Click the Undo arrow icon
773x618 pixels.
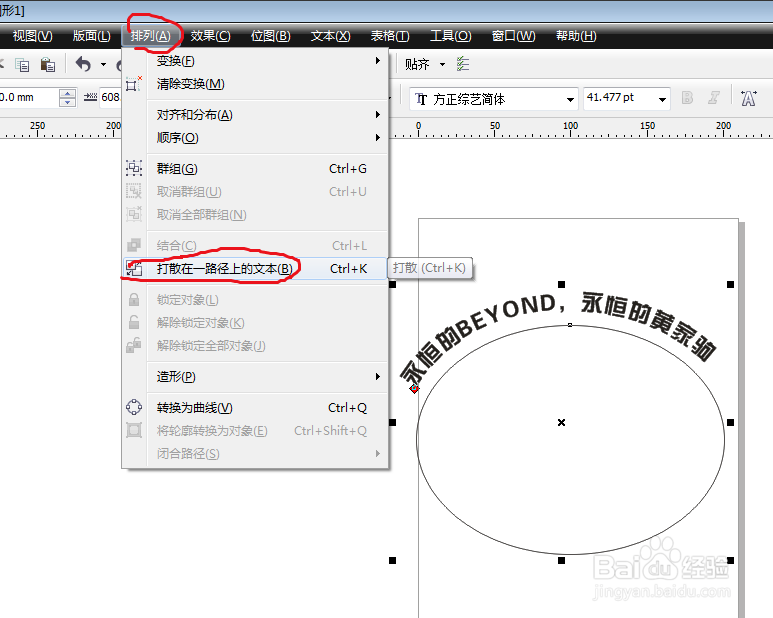(83, 64)
